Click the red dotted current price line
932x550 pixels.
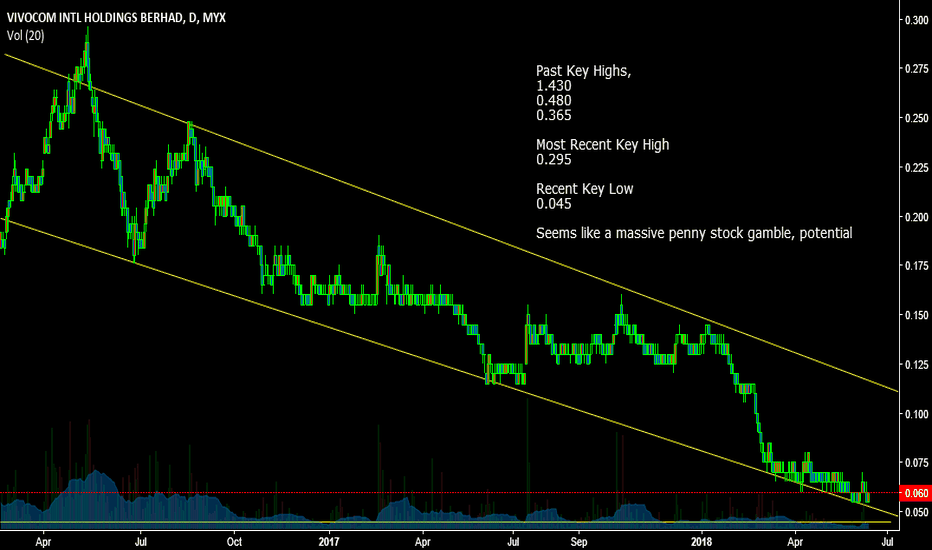[x=450, y=493]
